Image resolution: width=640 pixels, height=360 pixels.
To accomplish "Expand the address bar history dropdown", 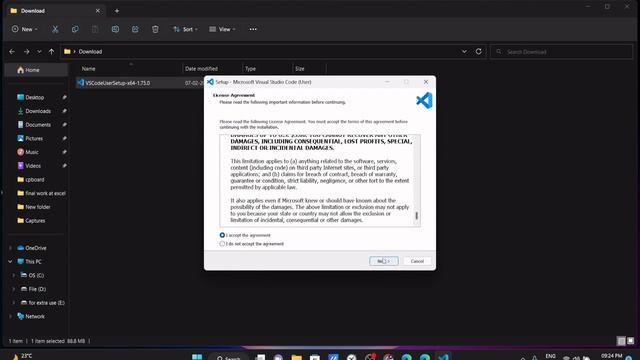I will pyautogui.click(x=464, y=51).
